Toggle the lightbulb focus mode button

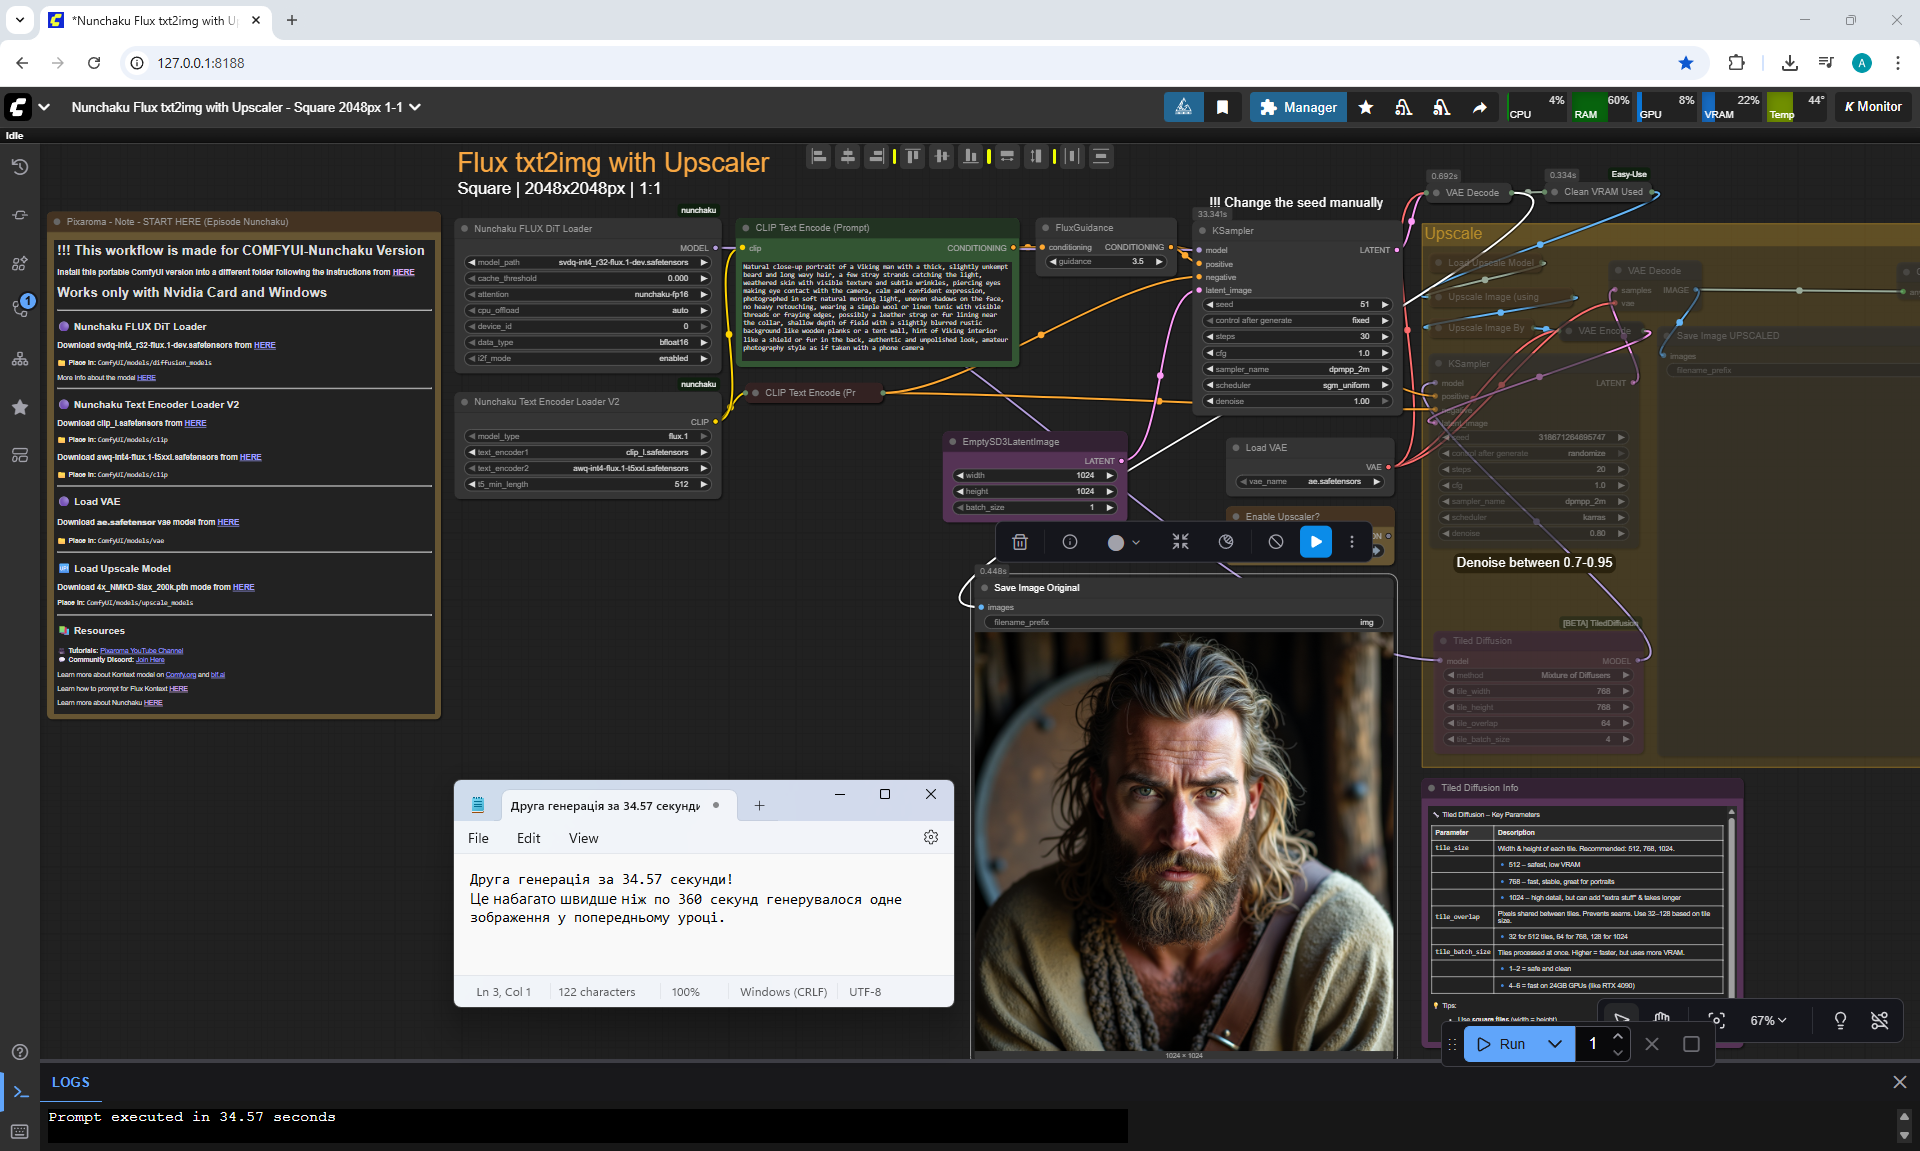[1840, 1020]
